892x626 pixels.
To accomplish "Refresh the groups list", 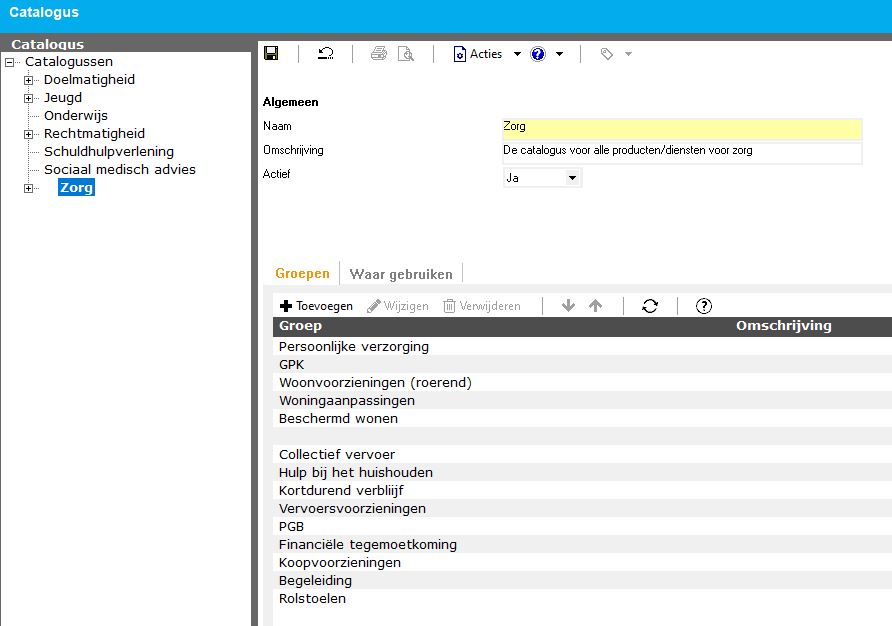I will point(650,306).
